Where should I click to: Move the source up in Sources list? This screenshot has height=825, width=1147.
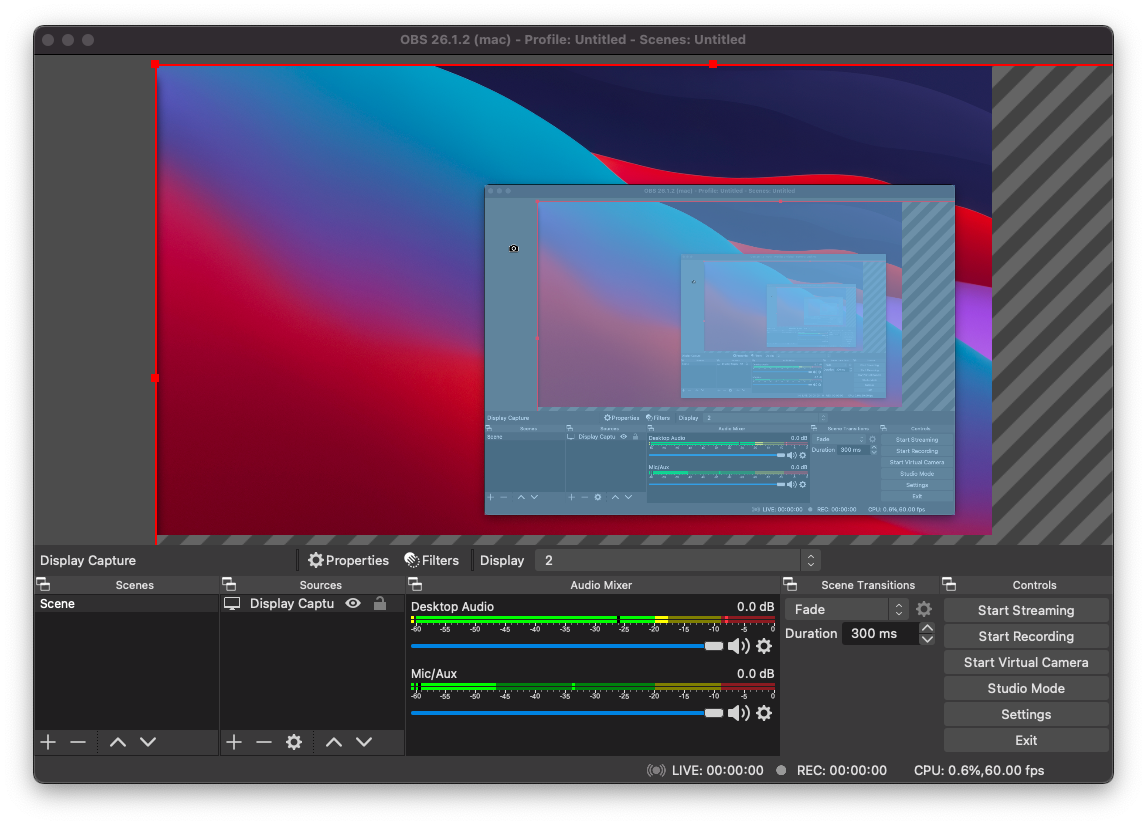[x=334, y=742]
